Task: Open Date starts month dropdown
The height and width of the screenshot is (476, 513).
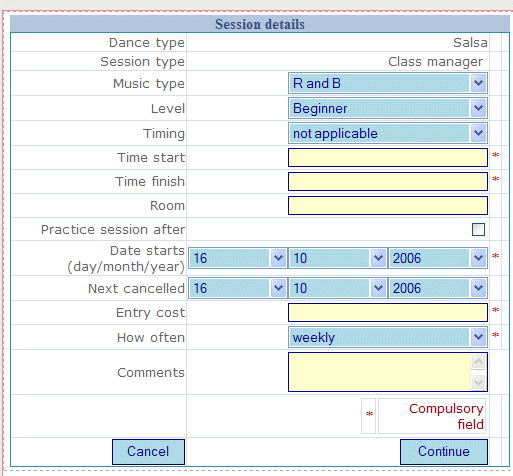Action: (x=338, y=258)
